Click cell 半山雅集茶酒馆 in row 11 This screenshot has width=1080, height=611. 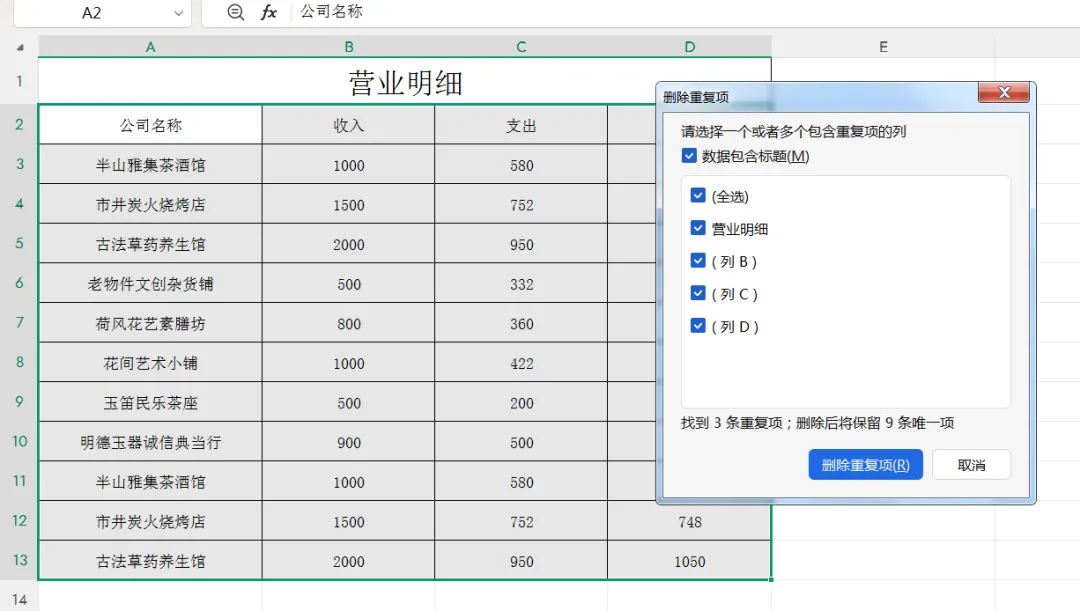[150, 482]
